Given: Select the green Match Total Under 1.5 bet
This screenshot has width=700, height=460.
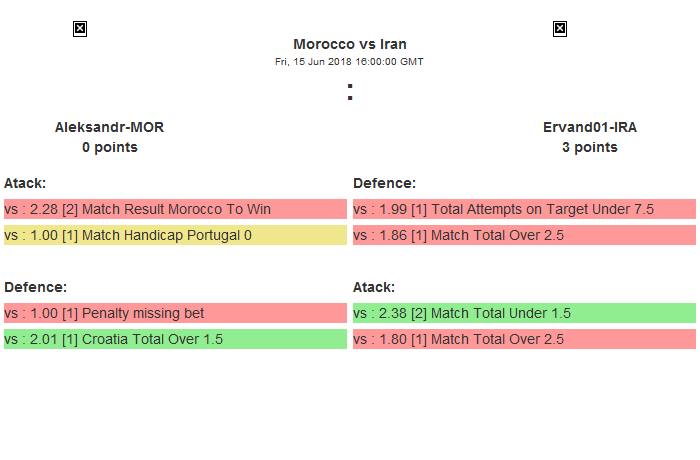Looking at the screenshot, I should (524, 313).
